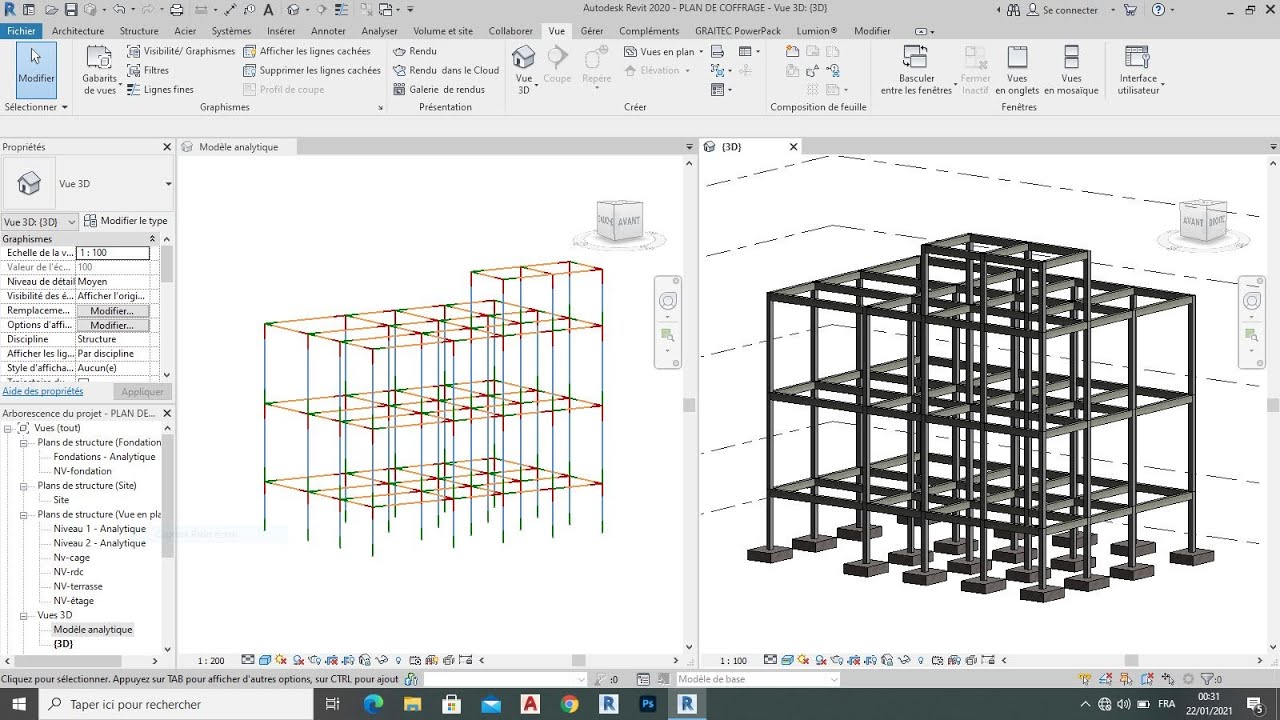Click Appliquer in properties panel

click(142, 392)
